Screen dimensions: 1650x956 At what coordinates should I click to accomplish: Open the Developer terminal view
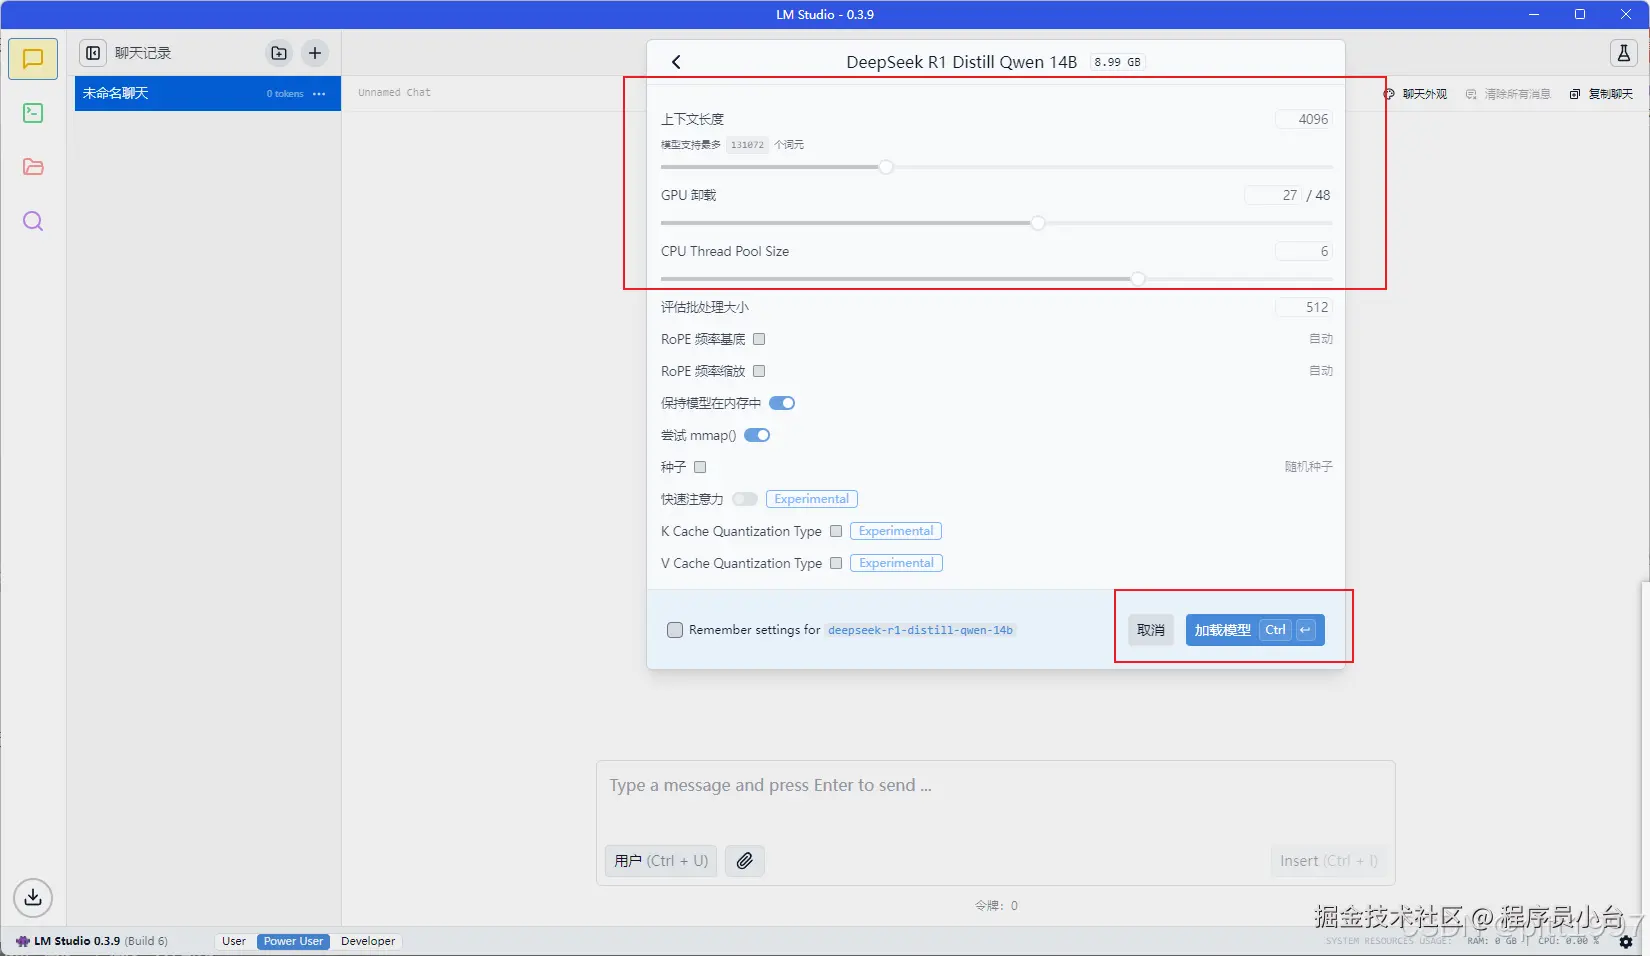[33, 113]
